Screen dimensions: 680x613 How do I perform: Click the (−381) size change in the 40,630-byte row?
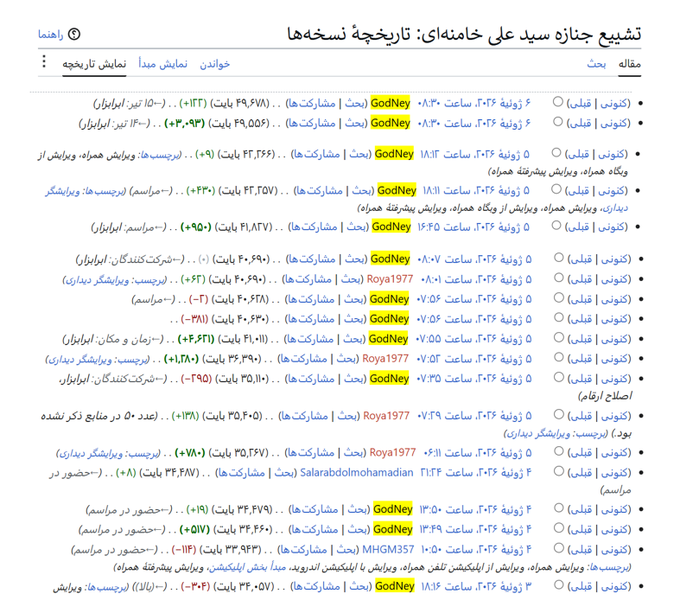pos(195,320)
